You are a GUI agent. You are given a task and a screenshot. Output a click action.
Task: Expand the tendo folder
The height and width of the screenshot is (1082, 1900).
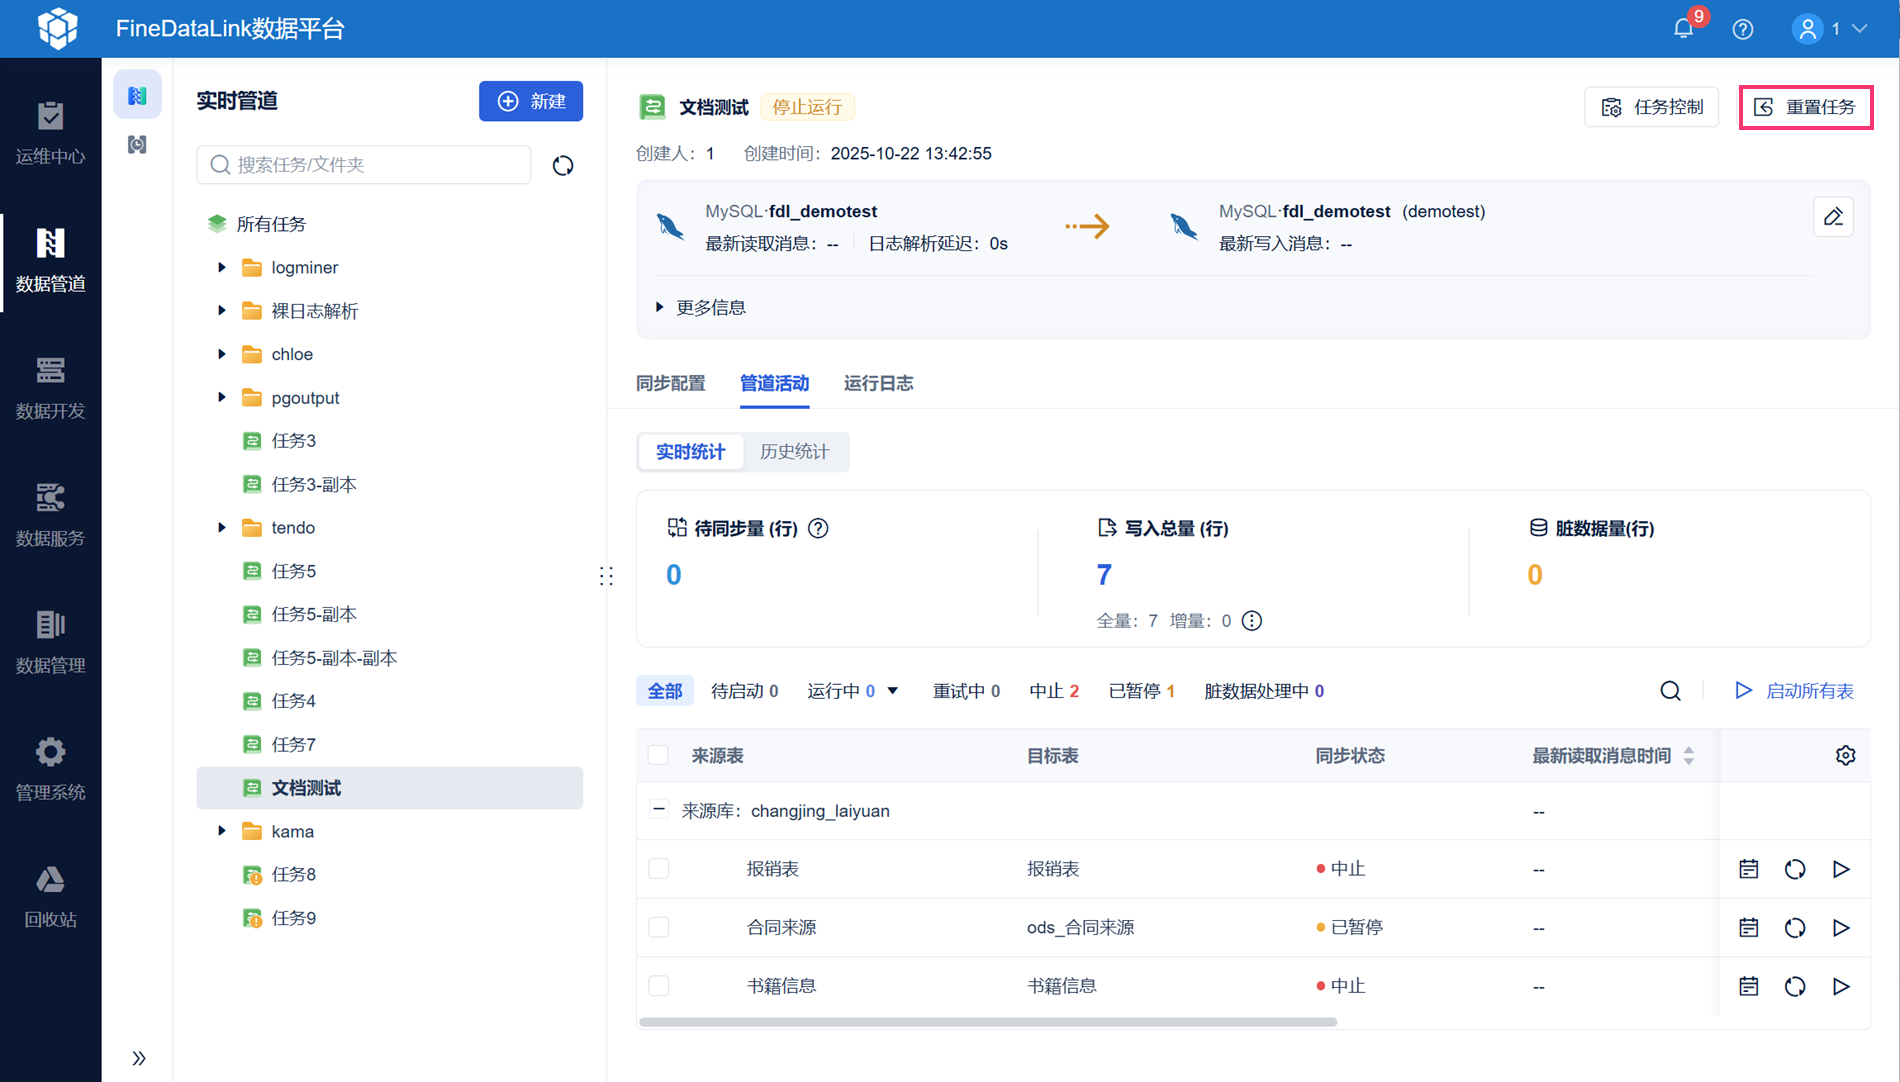tap(222, 527)
